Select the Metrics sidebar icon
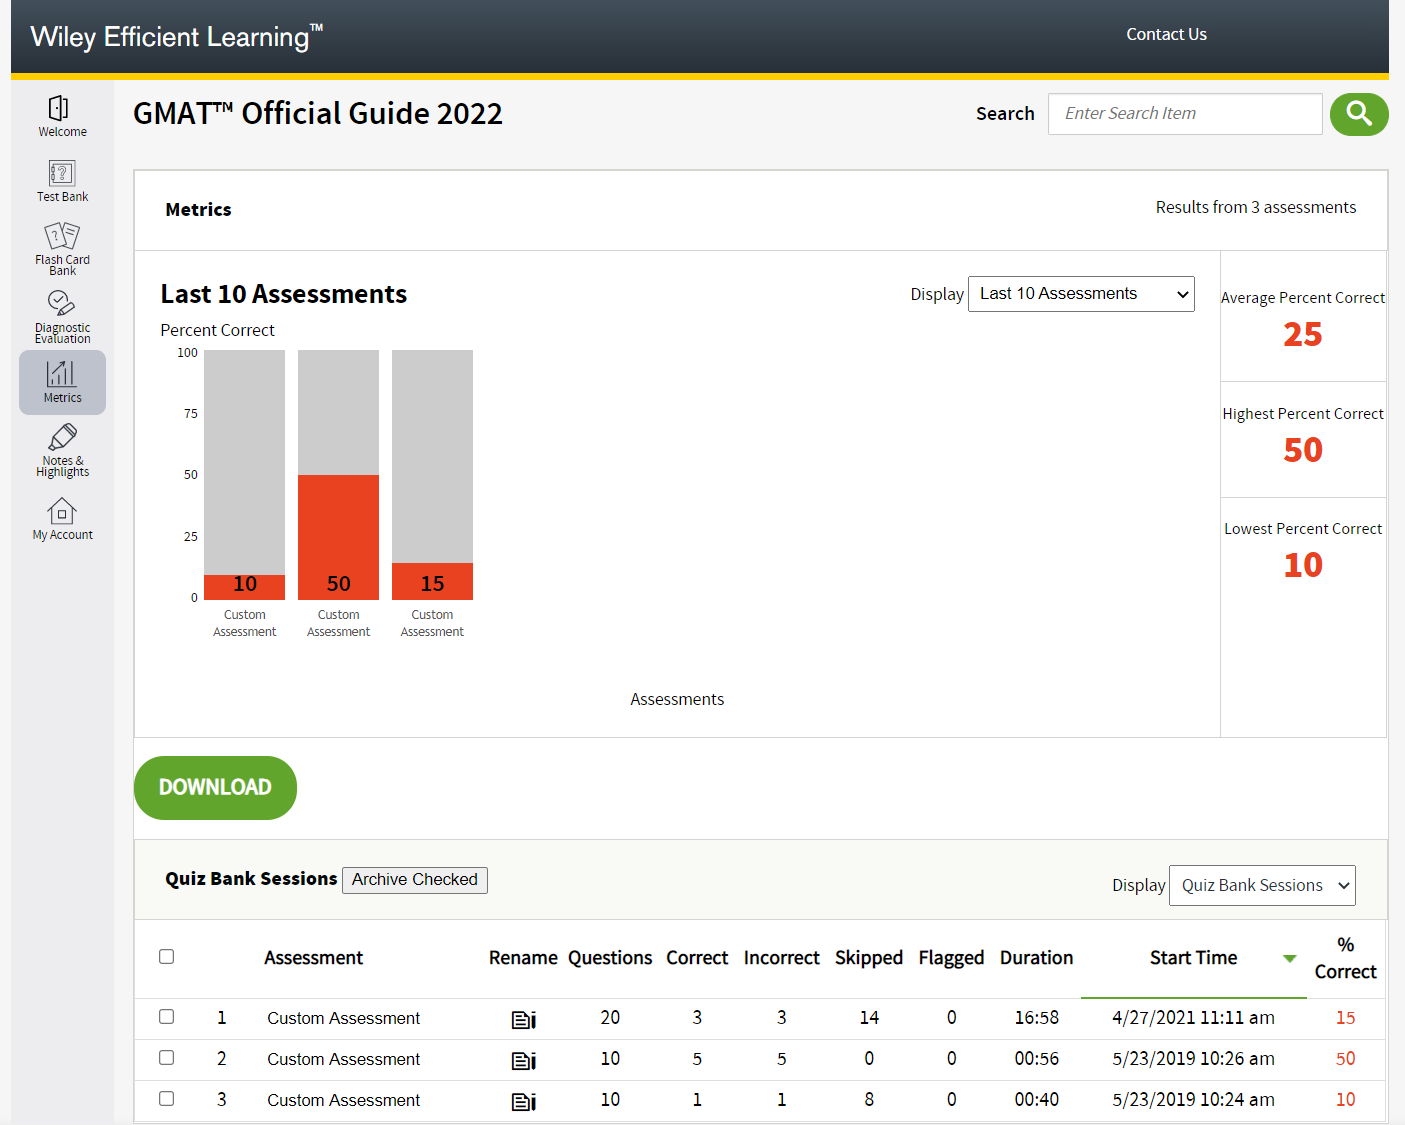Screen dimensions: 1405x1125 pyautogui.click(x=62, y=382)
